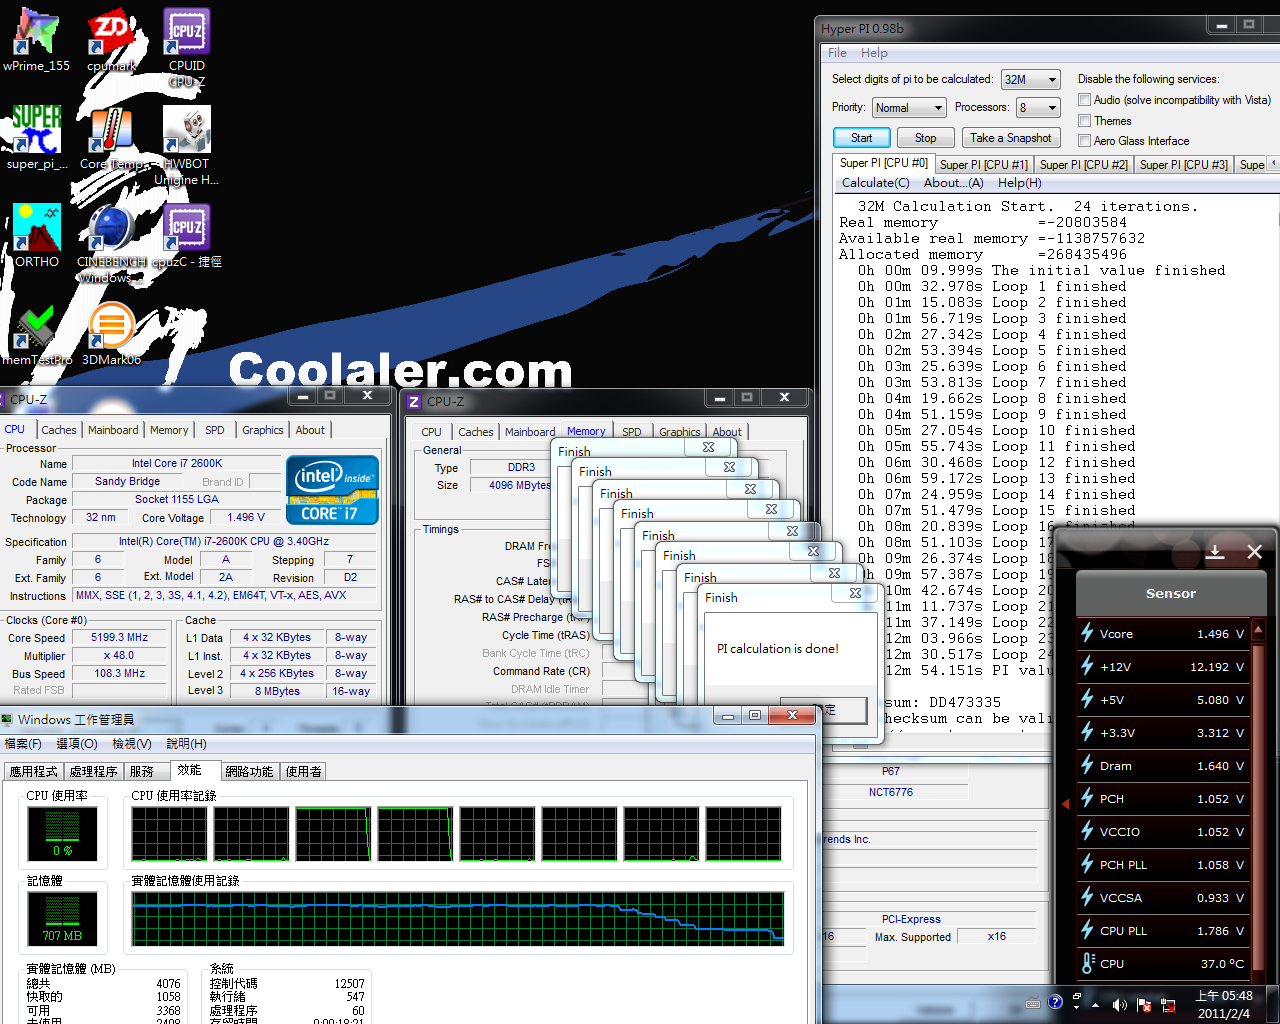Open the File menu in Hyper PI
This screenshot has width=1280, height=1024.
(837, 53)
